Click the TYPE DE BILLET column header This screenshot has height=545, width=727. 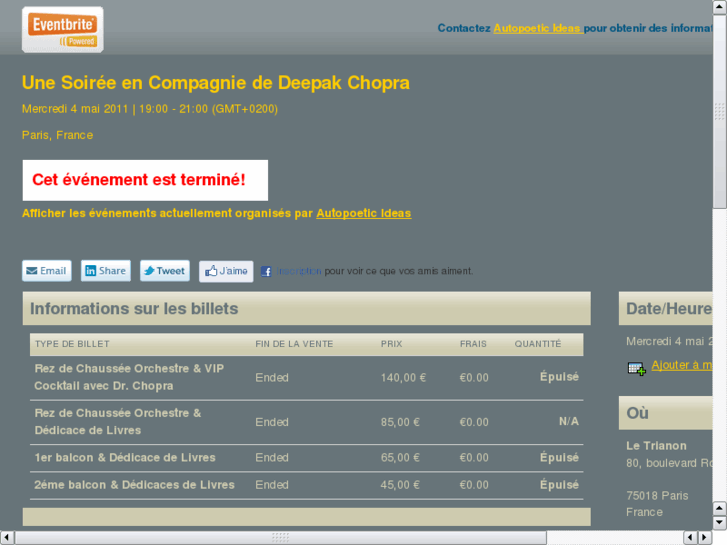click(72, 344)
